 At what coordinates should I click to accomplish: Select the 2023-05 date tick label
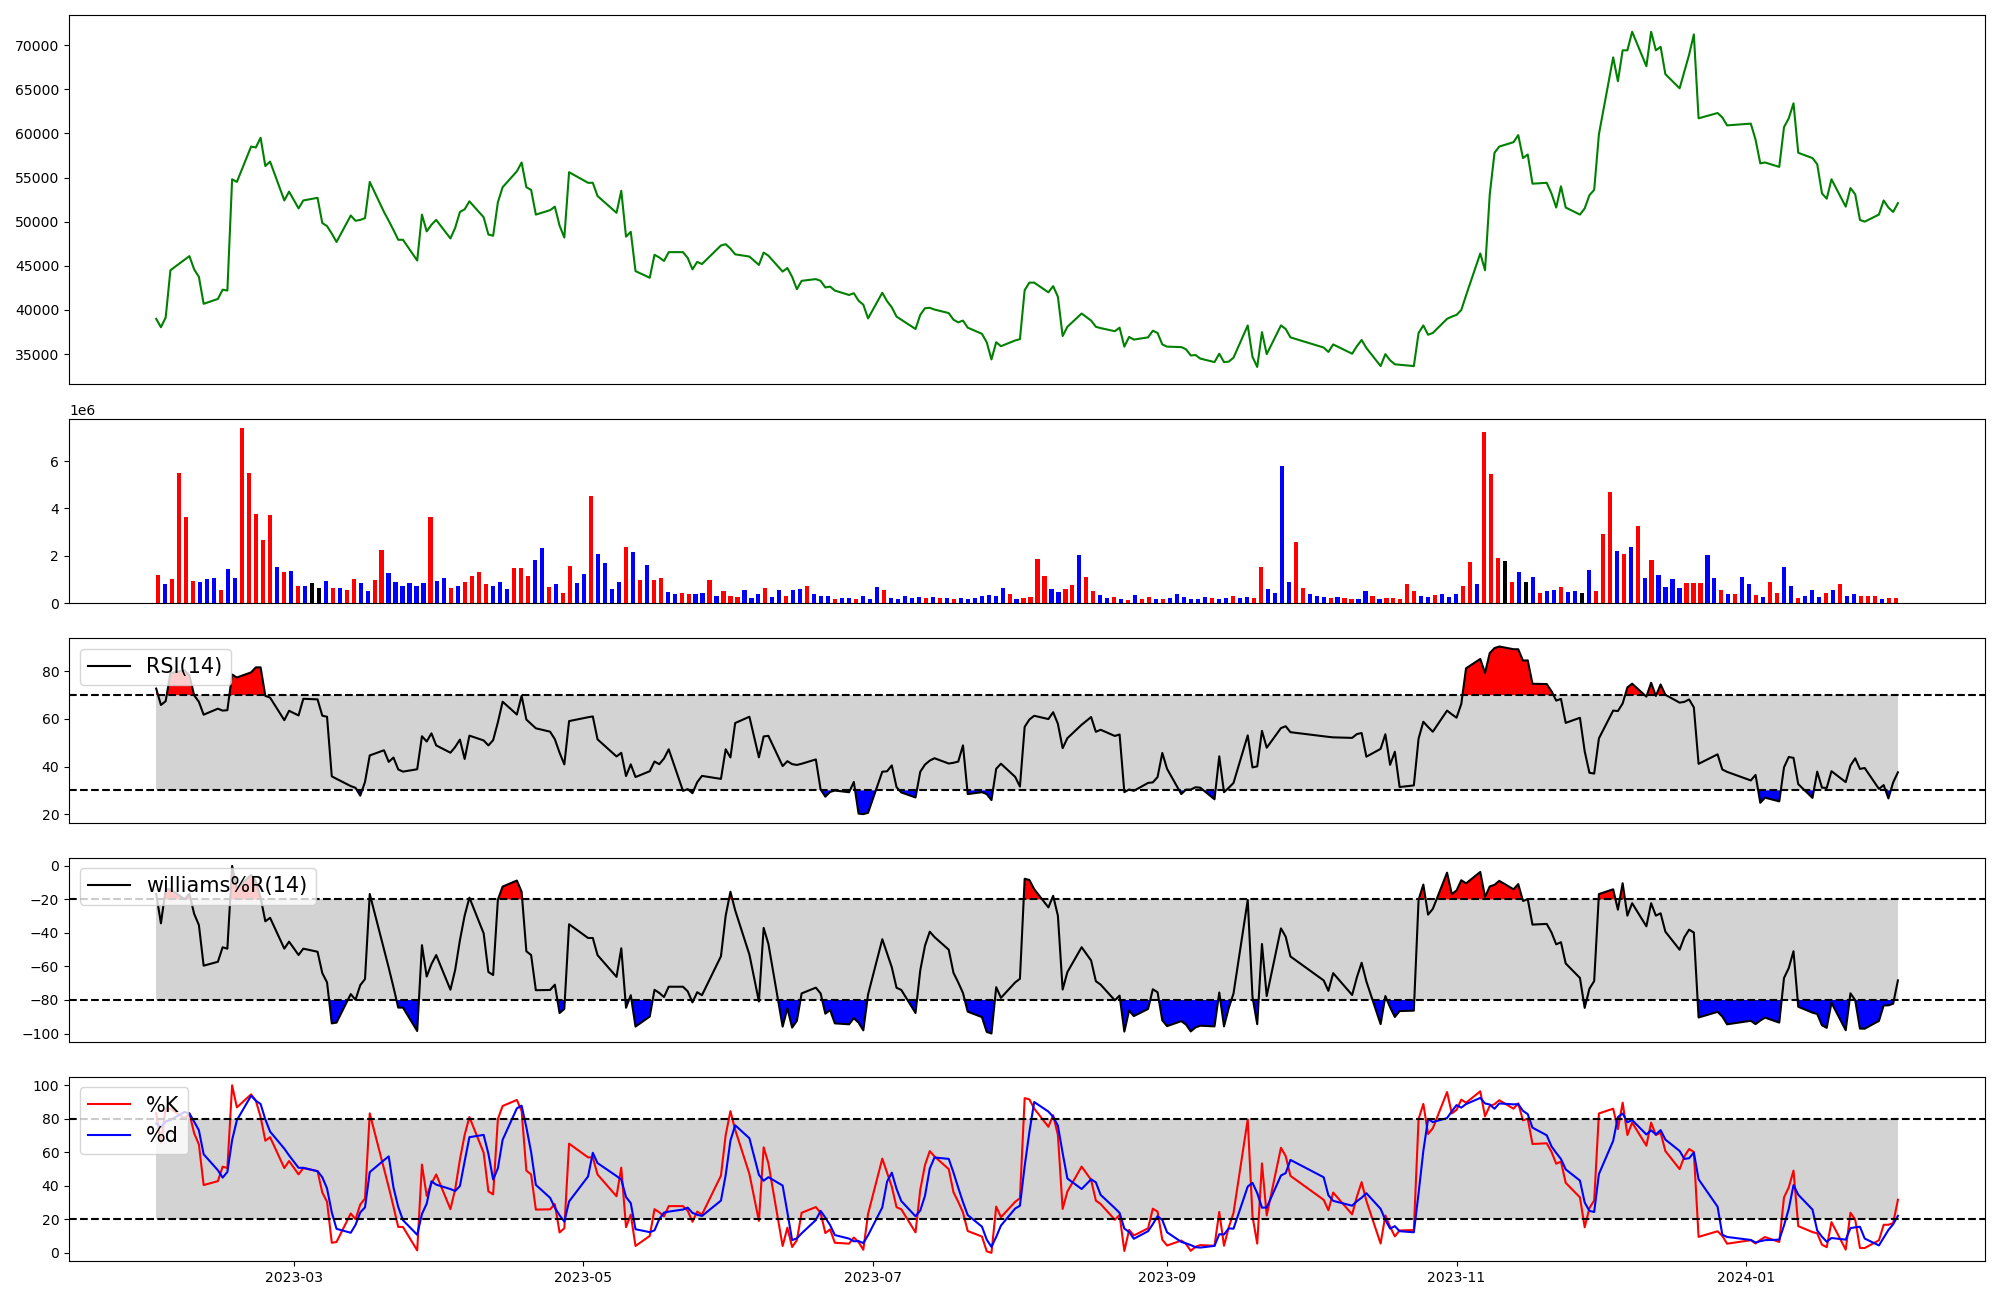pyautogui.click(x=583, y=1277)
